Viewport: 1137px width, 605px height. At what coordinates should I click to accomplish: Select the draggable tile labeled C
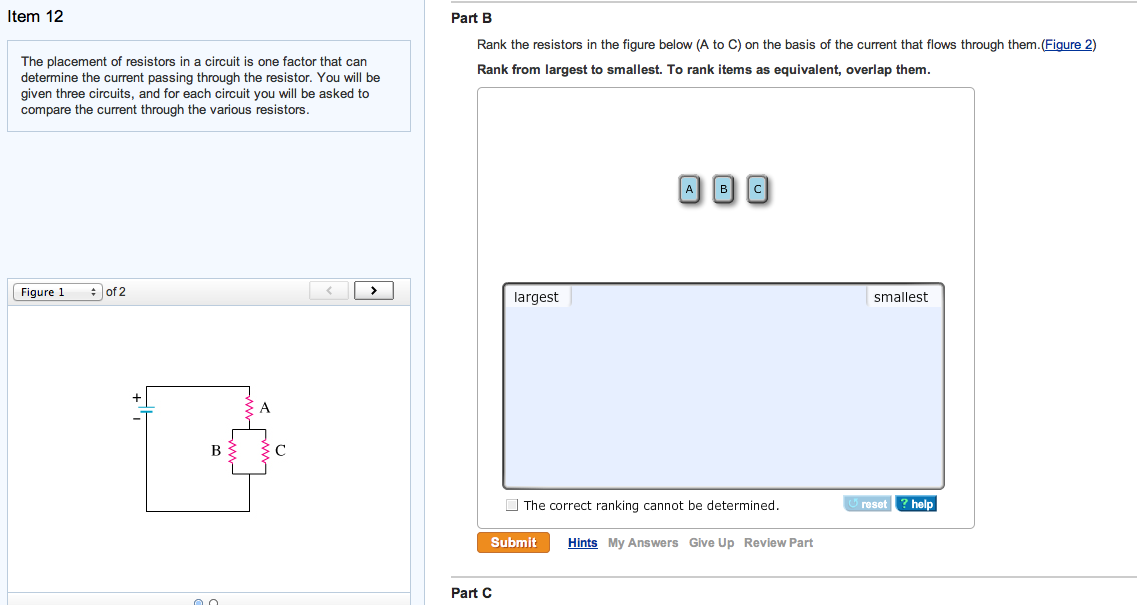(757, 189)
